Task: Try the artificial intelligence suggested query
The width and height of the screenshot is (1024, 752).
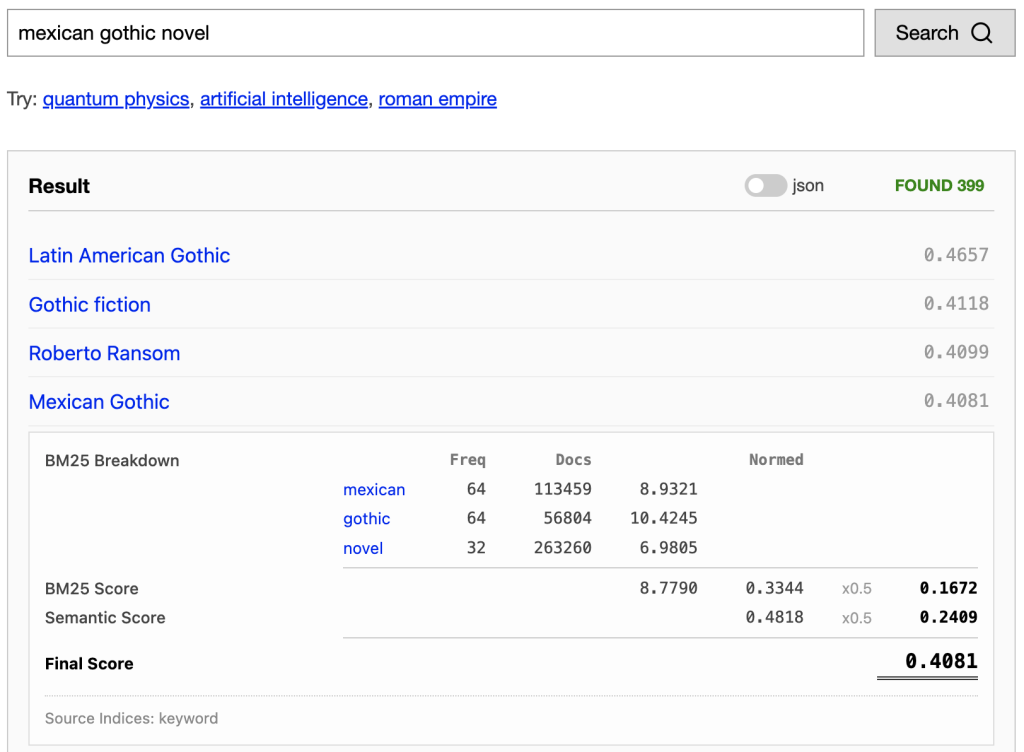Action: pyautogui.click(x=283, y=99)
